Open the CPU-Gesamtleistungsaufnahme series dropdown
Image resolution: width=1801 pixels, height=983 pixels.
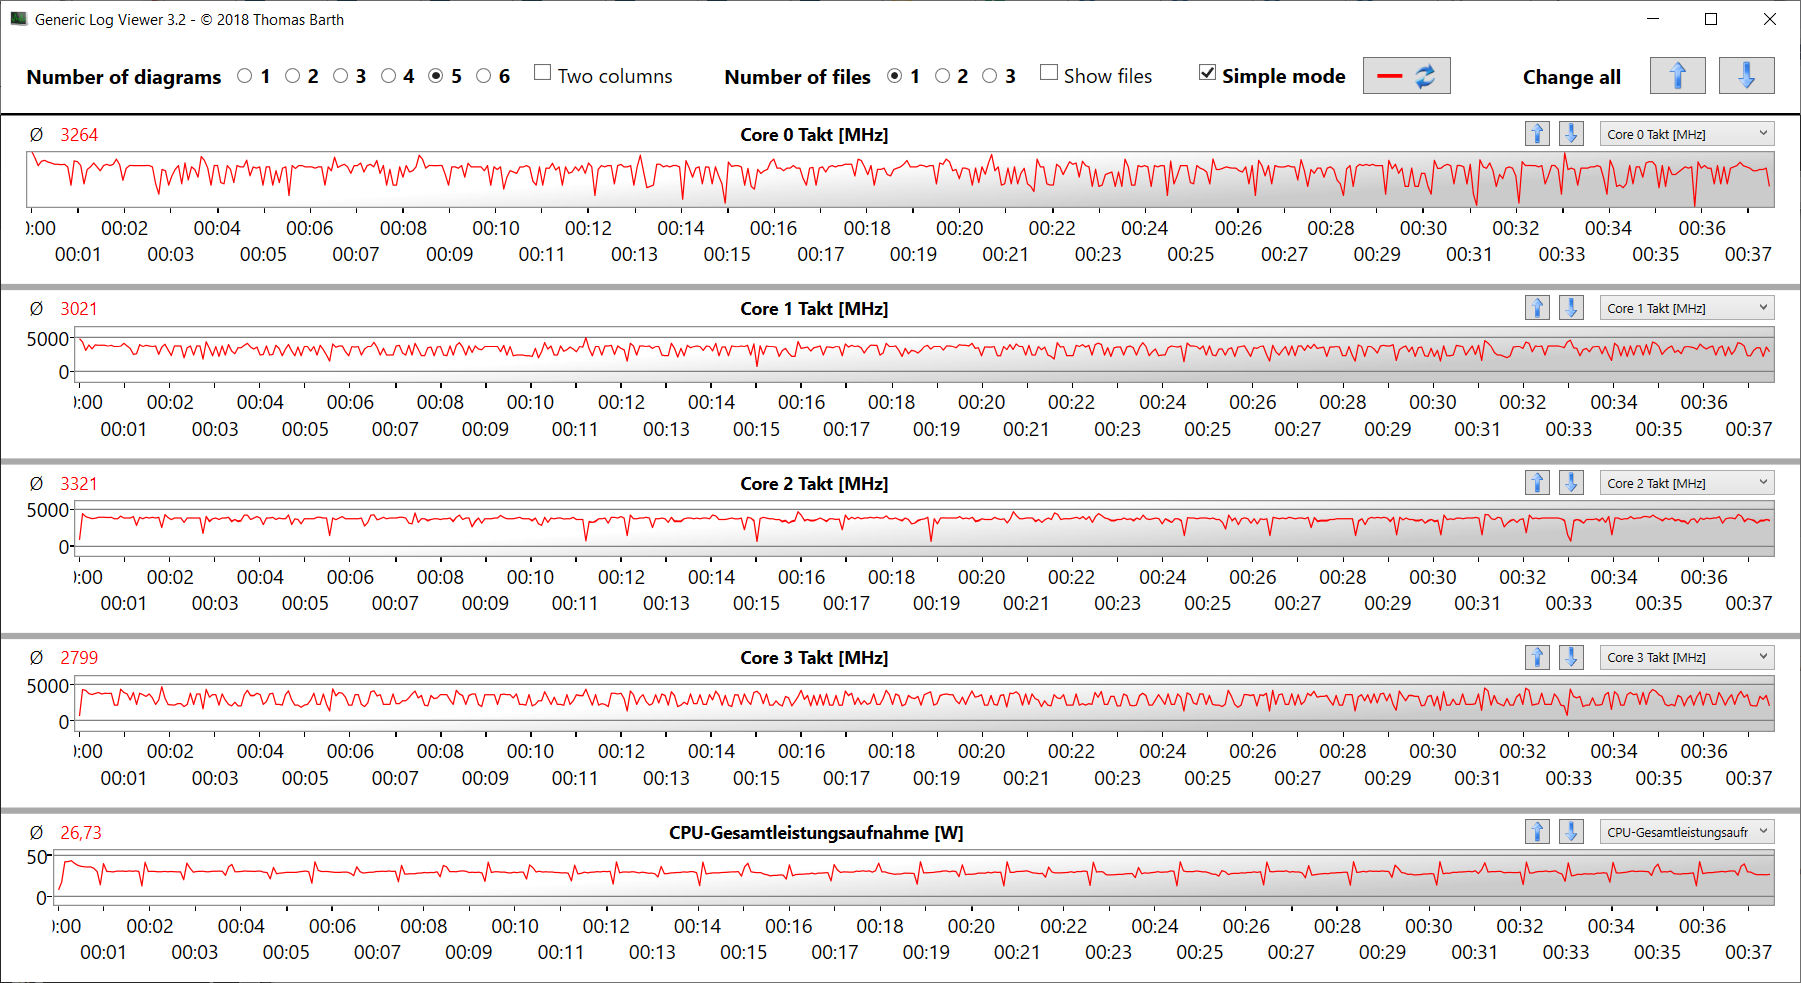click(1687, 832)
